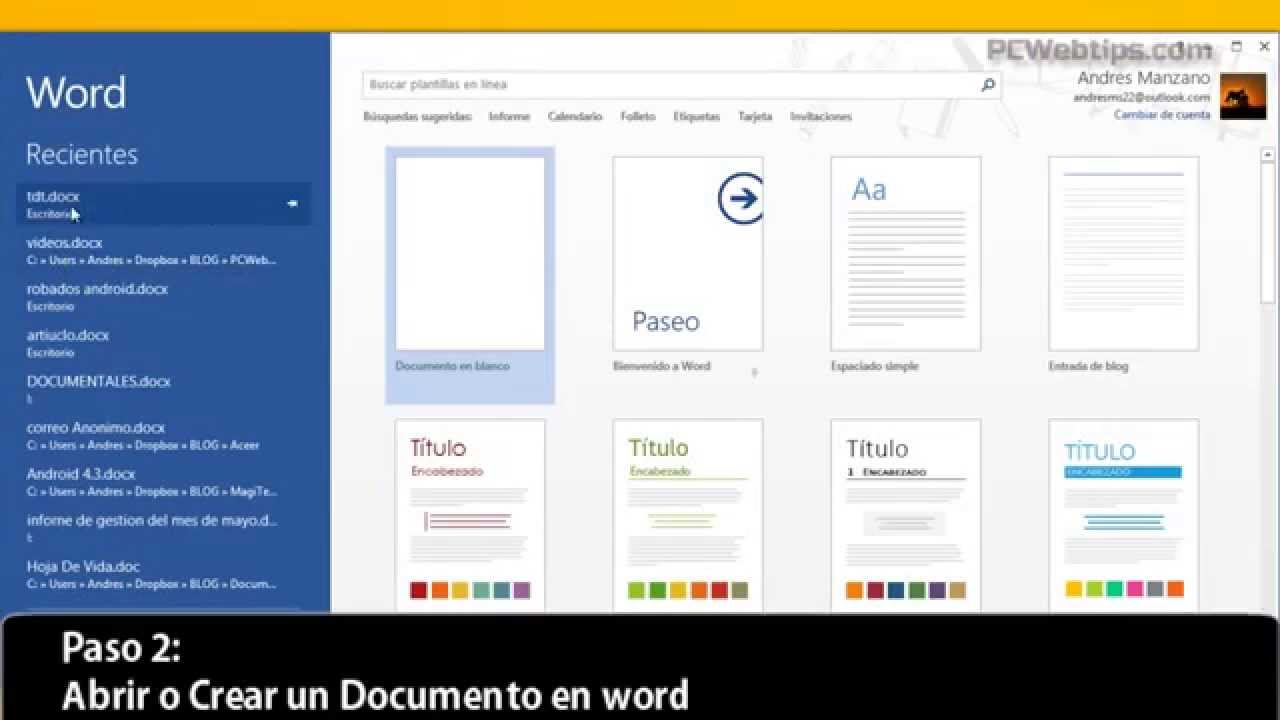Search suggested term Informe
Screen dimensions: 1280x720
(509, 117)
